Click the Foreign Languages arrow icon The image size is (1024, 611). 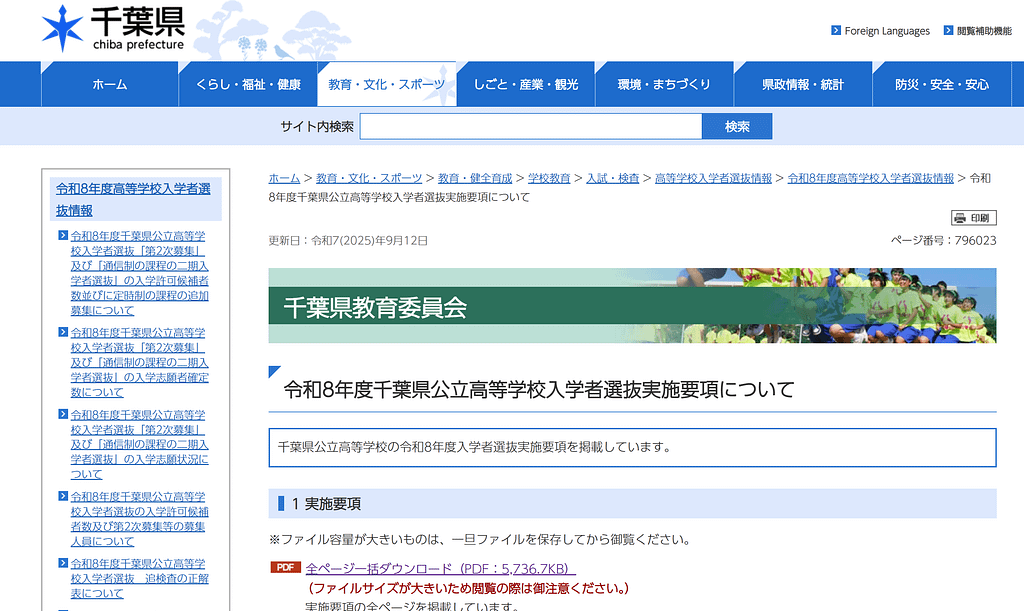click(x=836, y=31)
